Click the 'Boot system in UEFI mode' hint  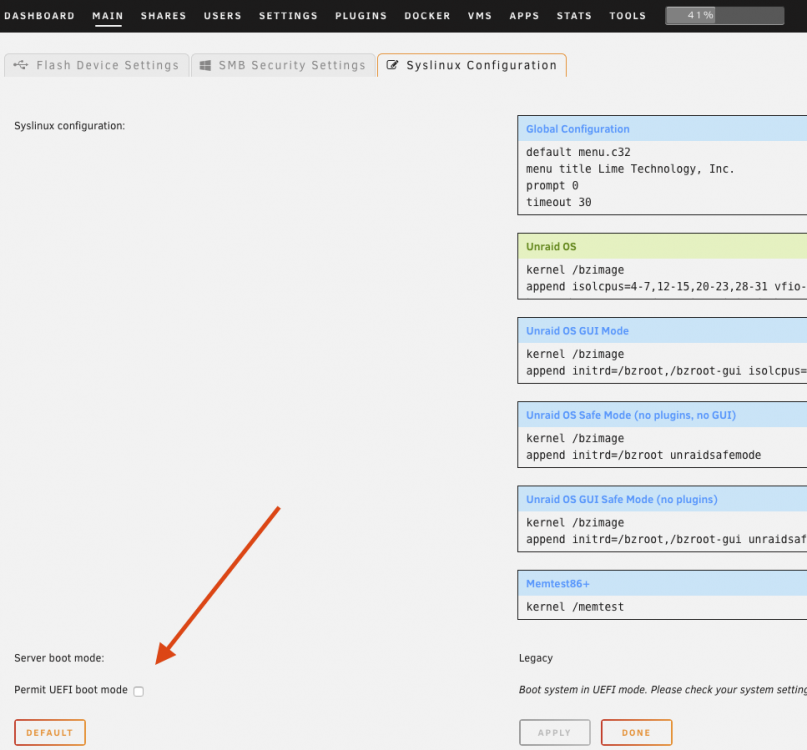[x=663, y=690]
